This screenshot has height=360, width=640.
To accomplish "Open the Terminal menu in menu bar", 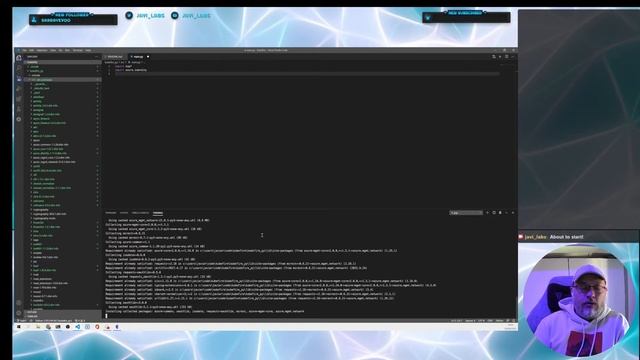I will tap(78, 50).
